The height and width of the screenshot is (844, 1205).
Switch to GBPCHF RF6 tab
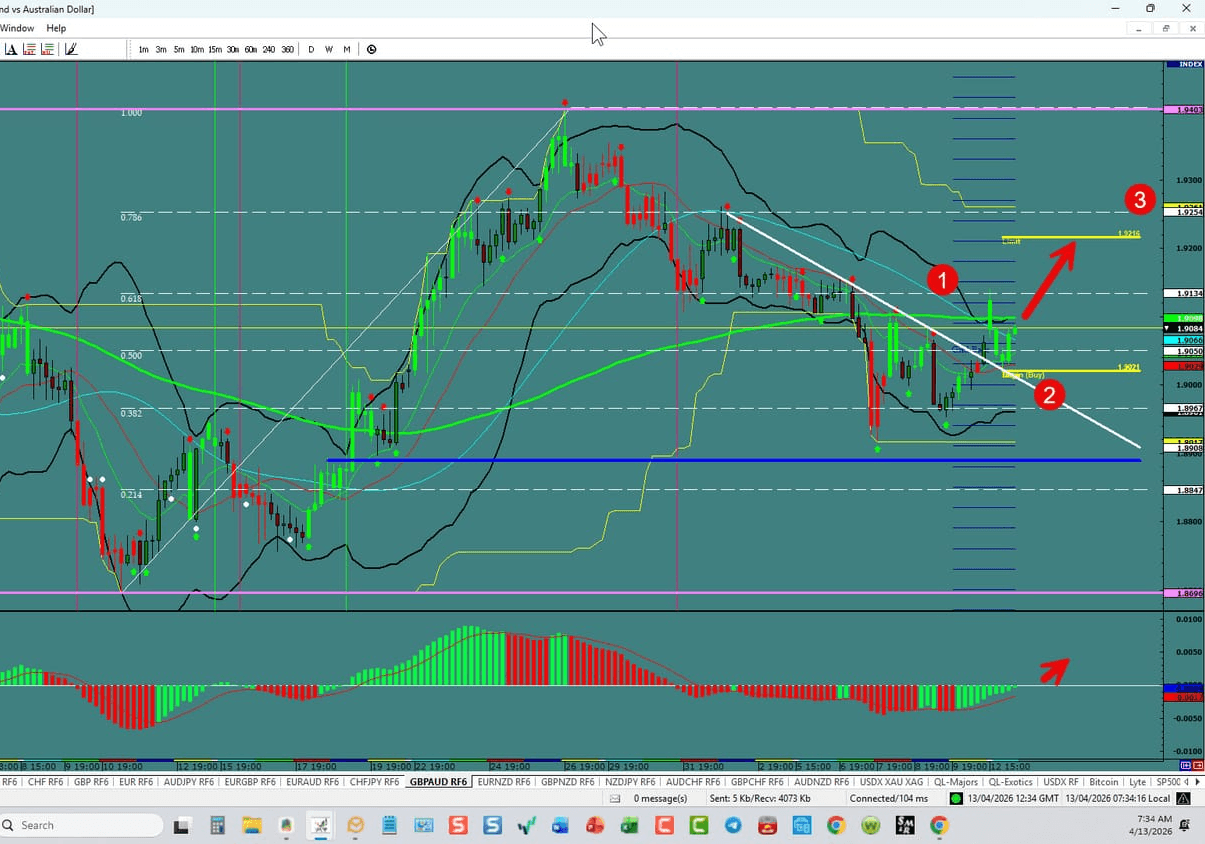[x=758, y=782]
